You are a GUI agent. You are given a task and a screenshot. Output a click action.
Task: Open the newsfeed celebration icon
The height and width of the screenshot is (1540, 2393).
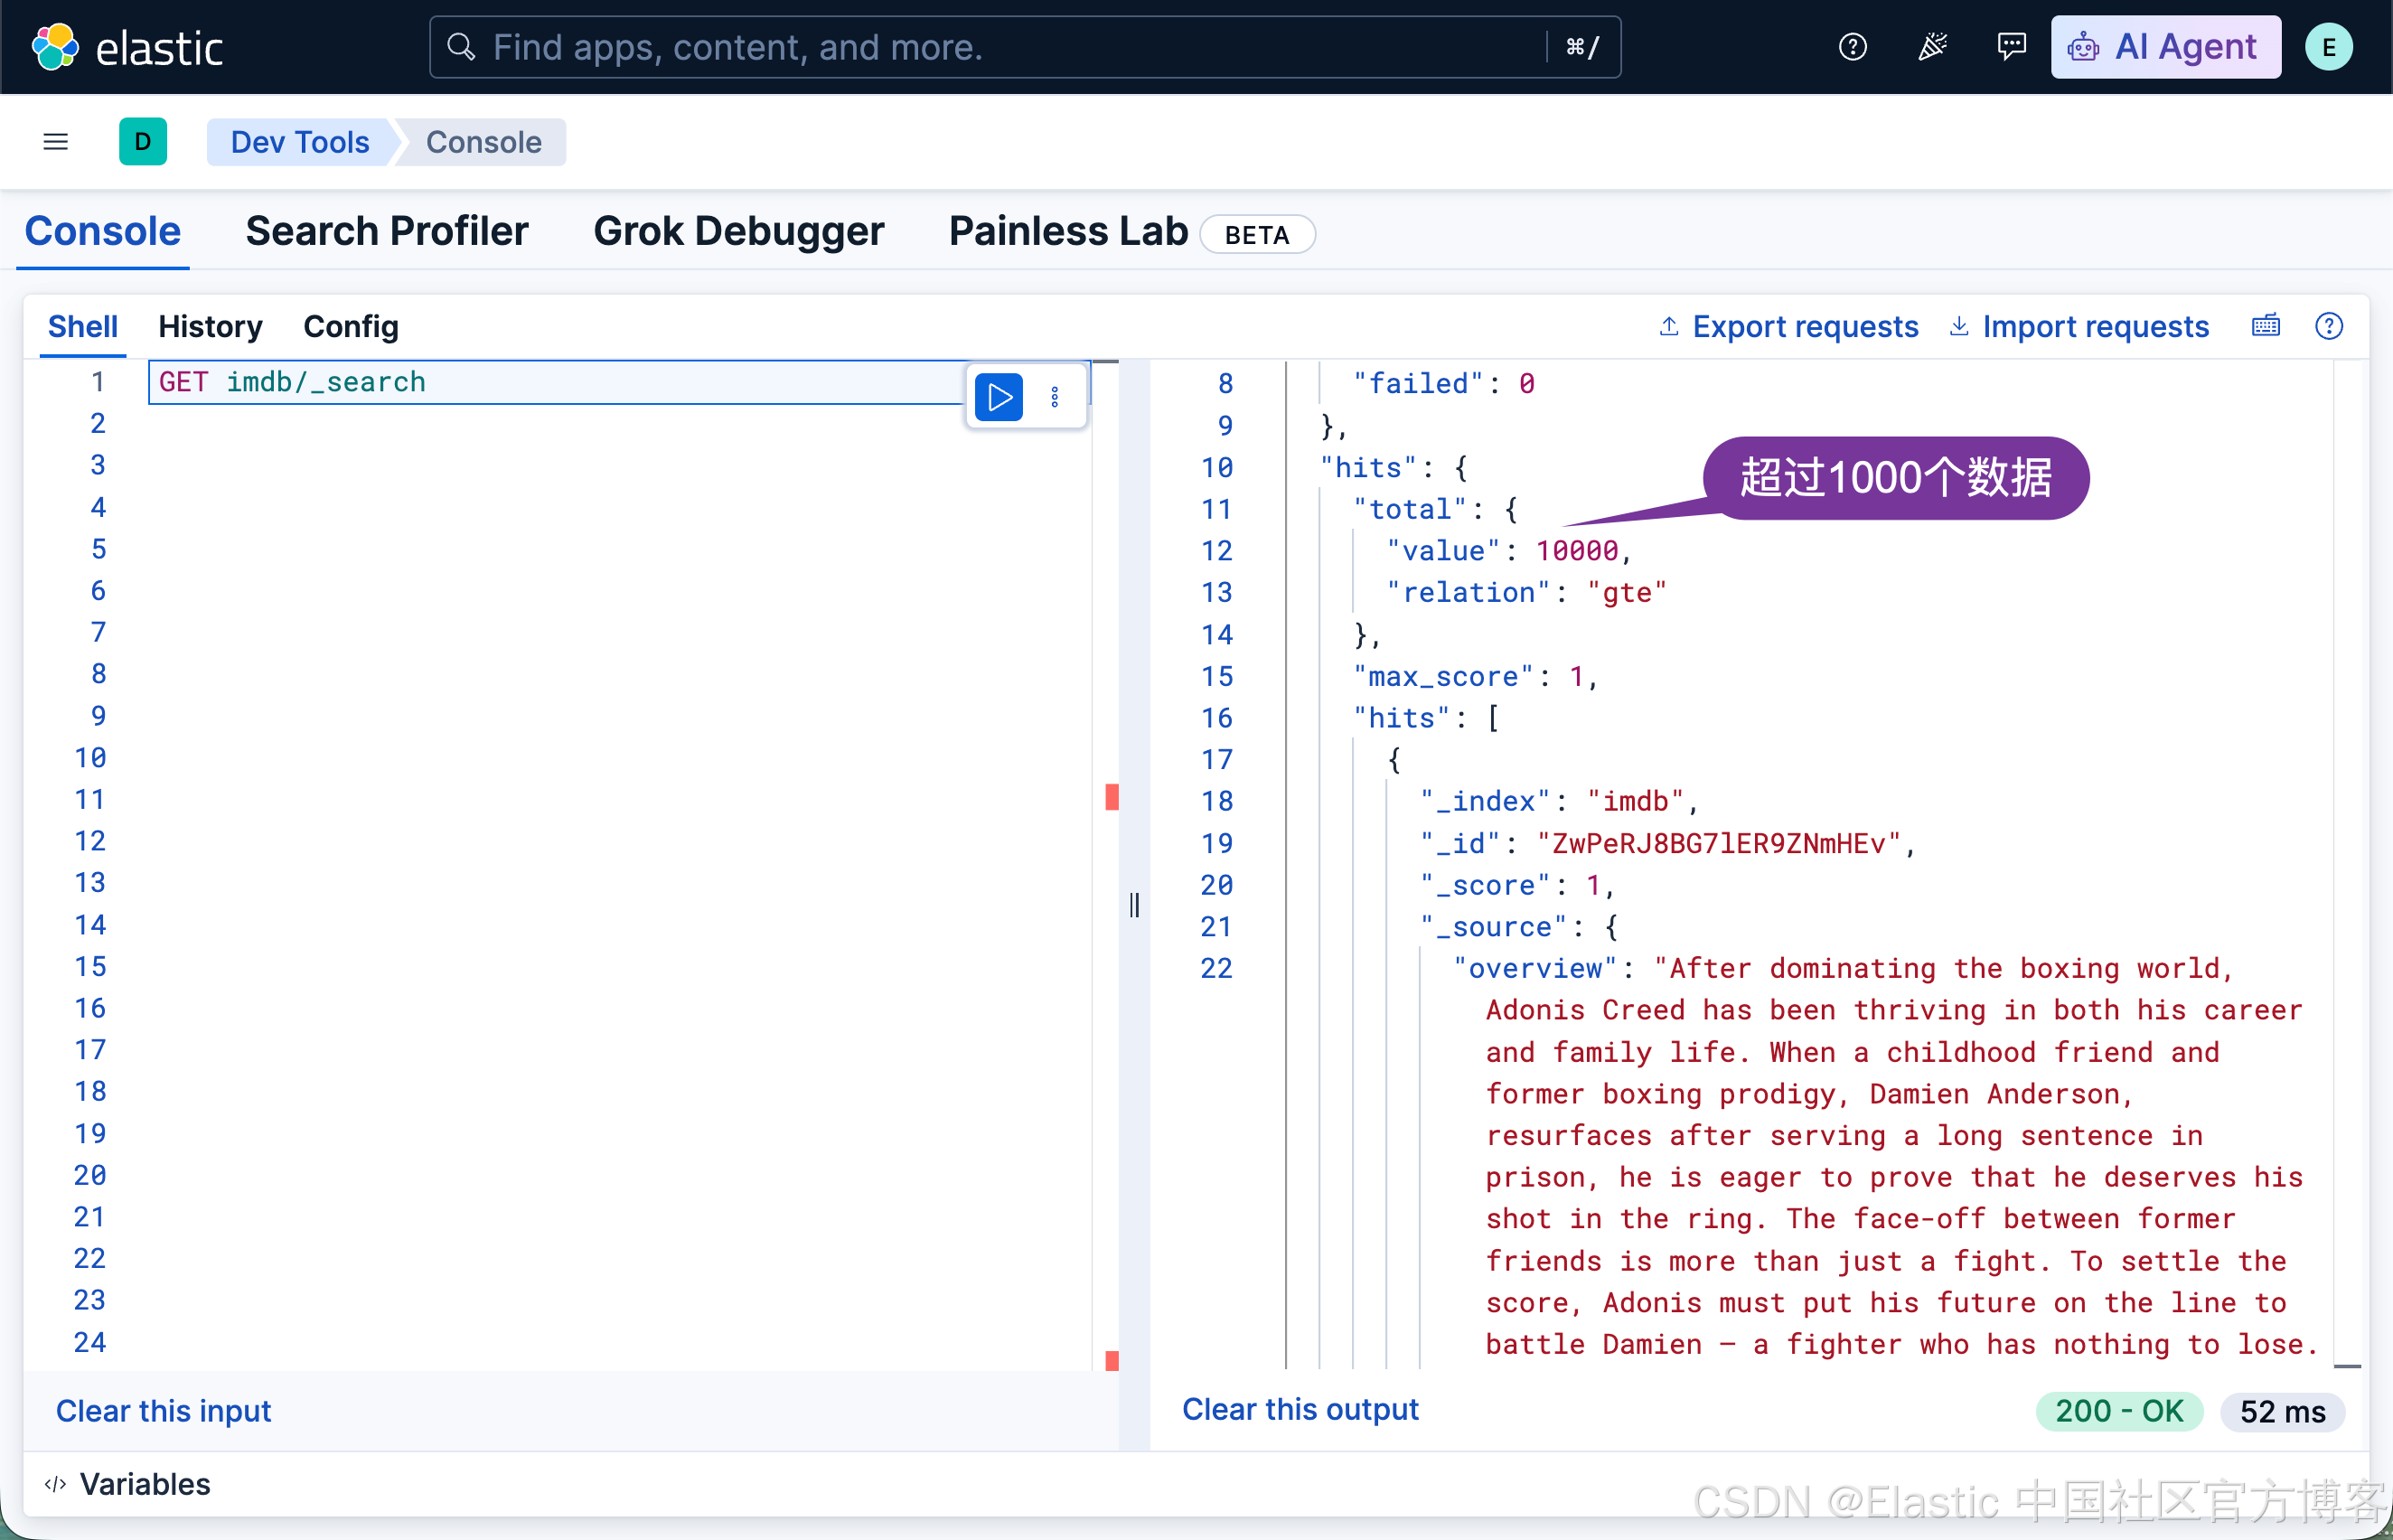click(x=1932, y=47)
